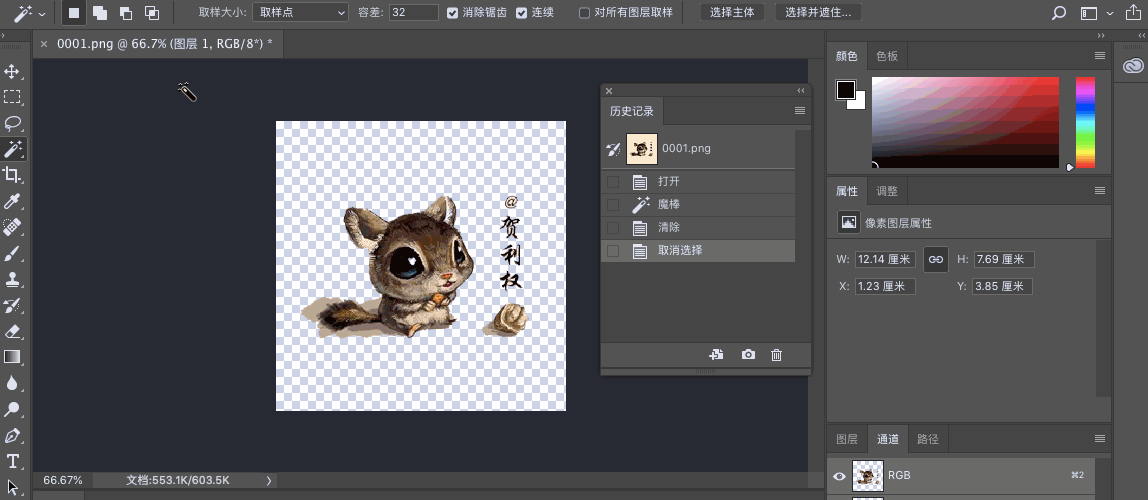
Task: Toggle history brush source for 0001.png snapshot
Action: pyautogui.click(x=614, y=149)
